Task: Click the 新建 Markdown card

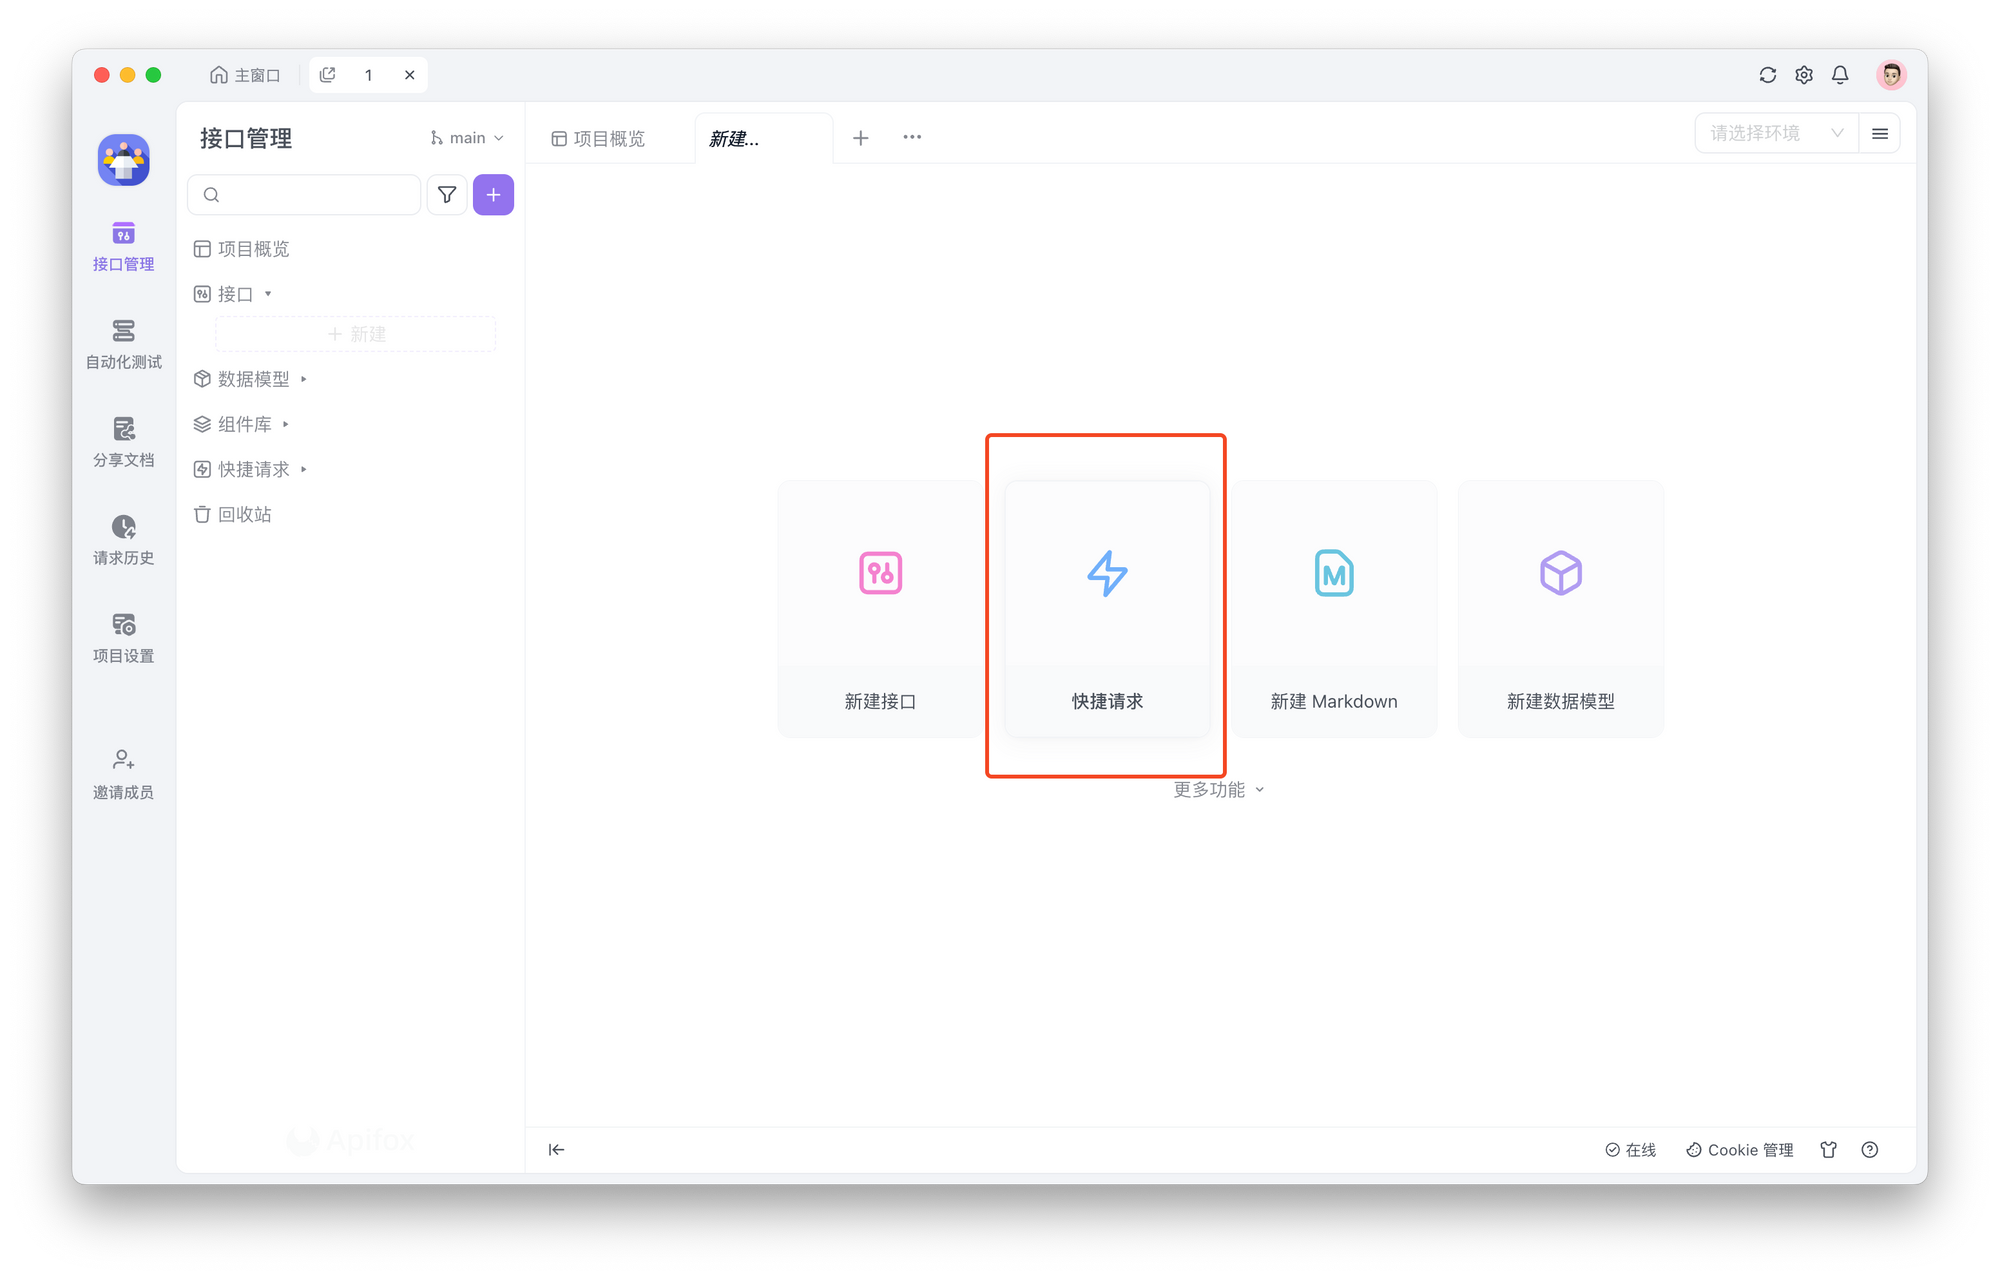Action: [1334, 609]
